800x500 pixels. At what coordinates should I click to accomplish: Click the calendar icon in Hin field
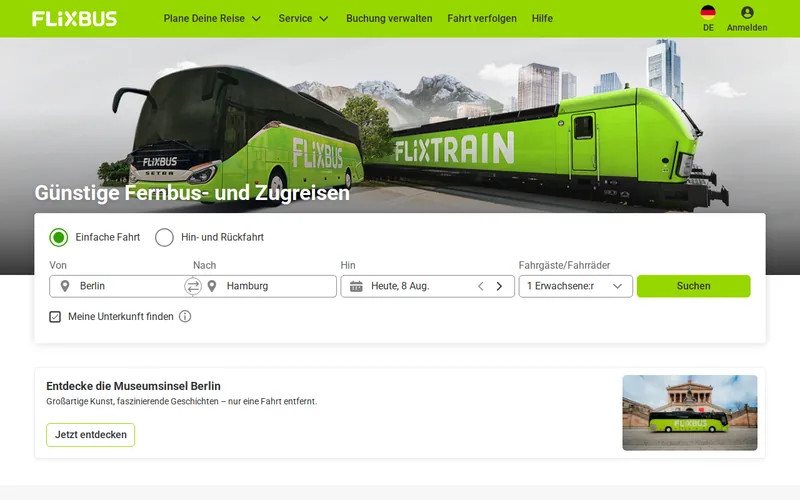356,286
